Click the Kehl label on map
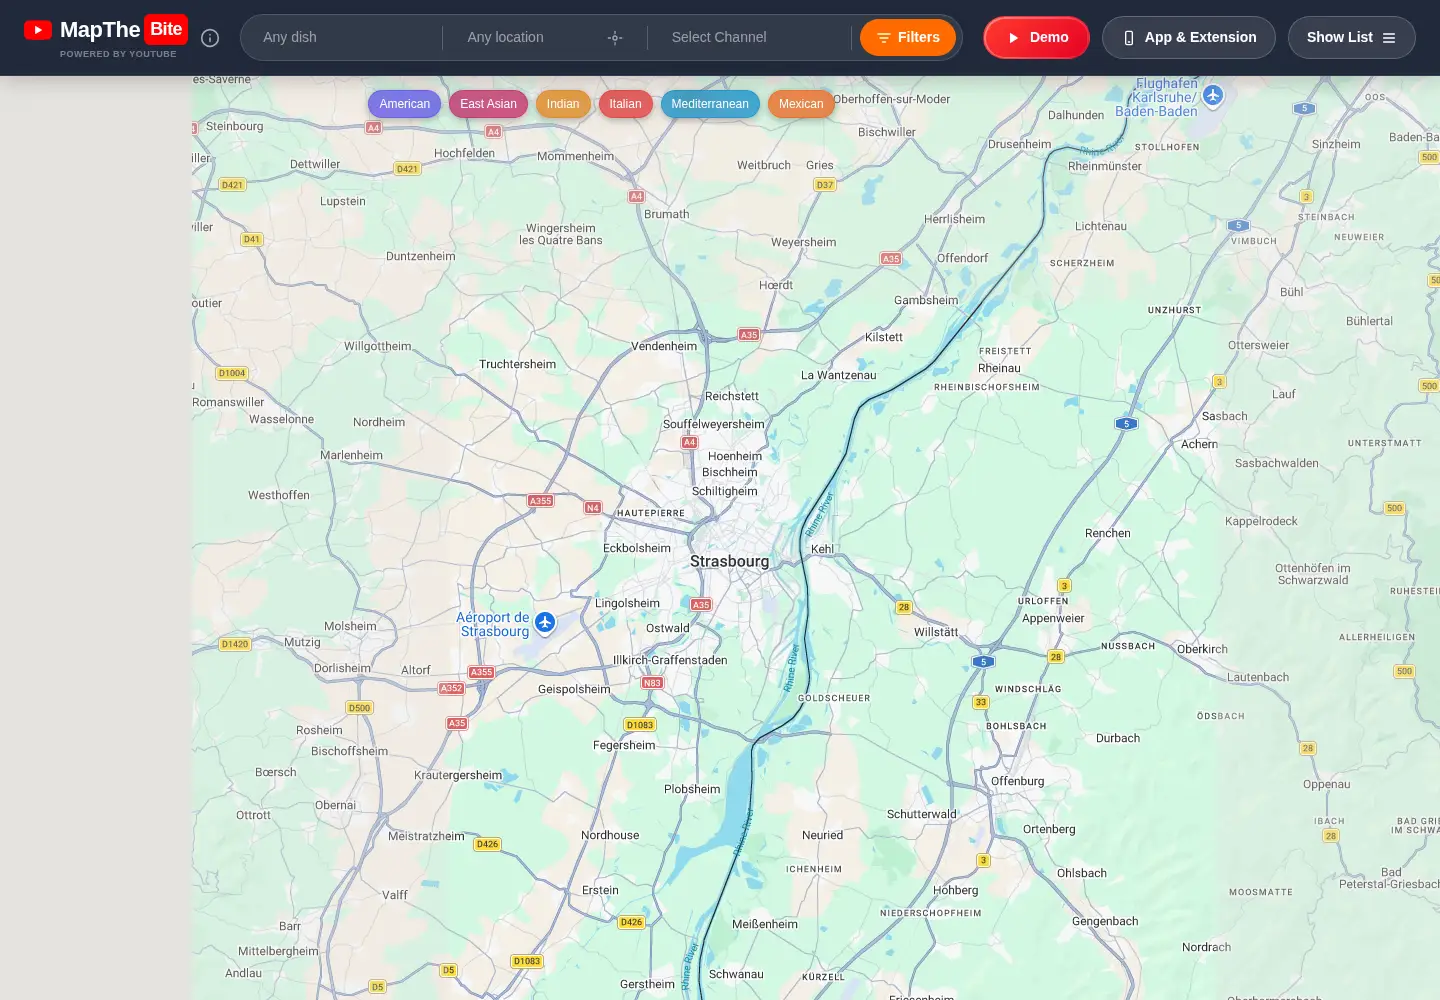 [x=822, y=549]
